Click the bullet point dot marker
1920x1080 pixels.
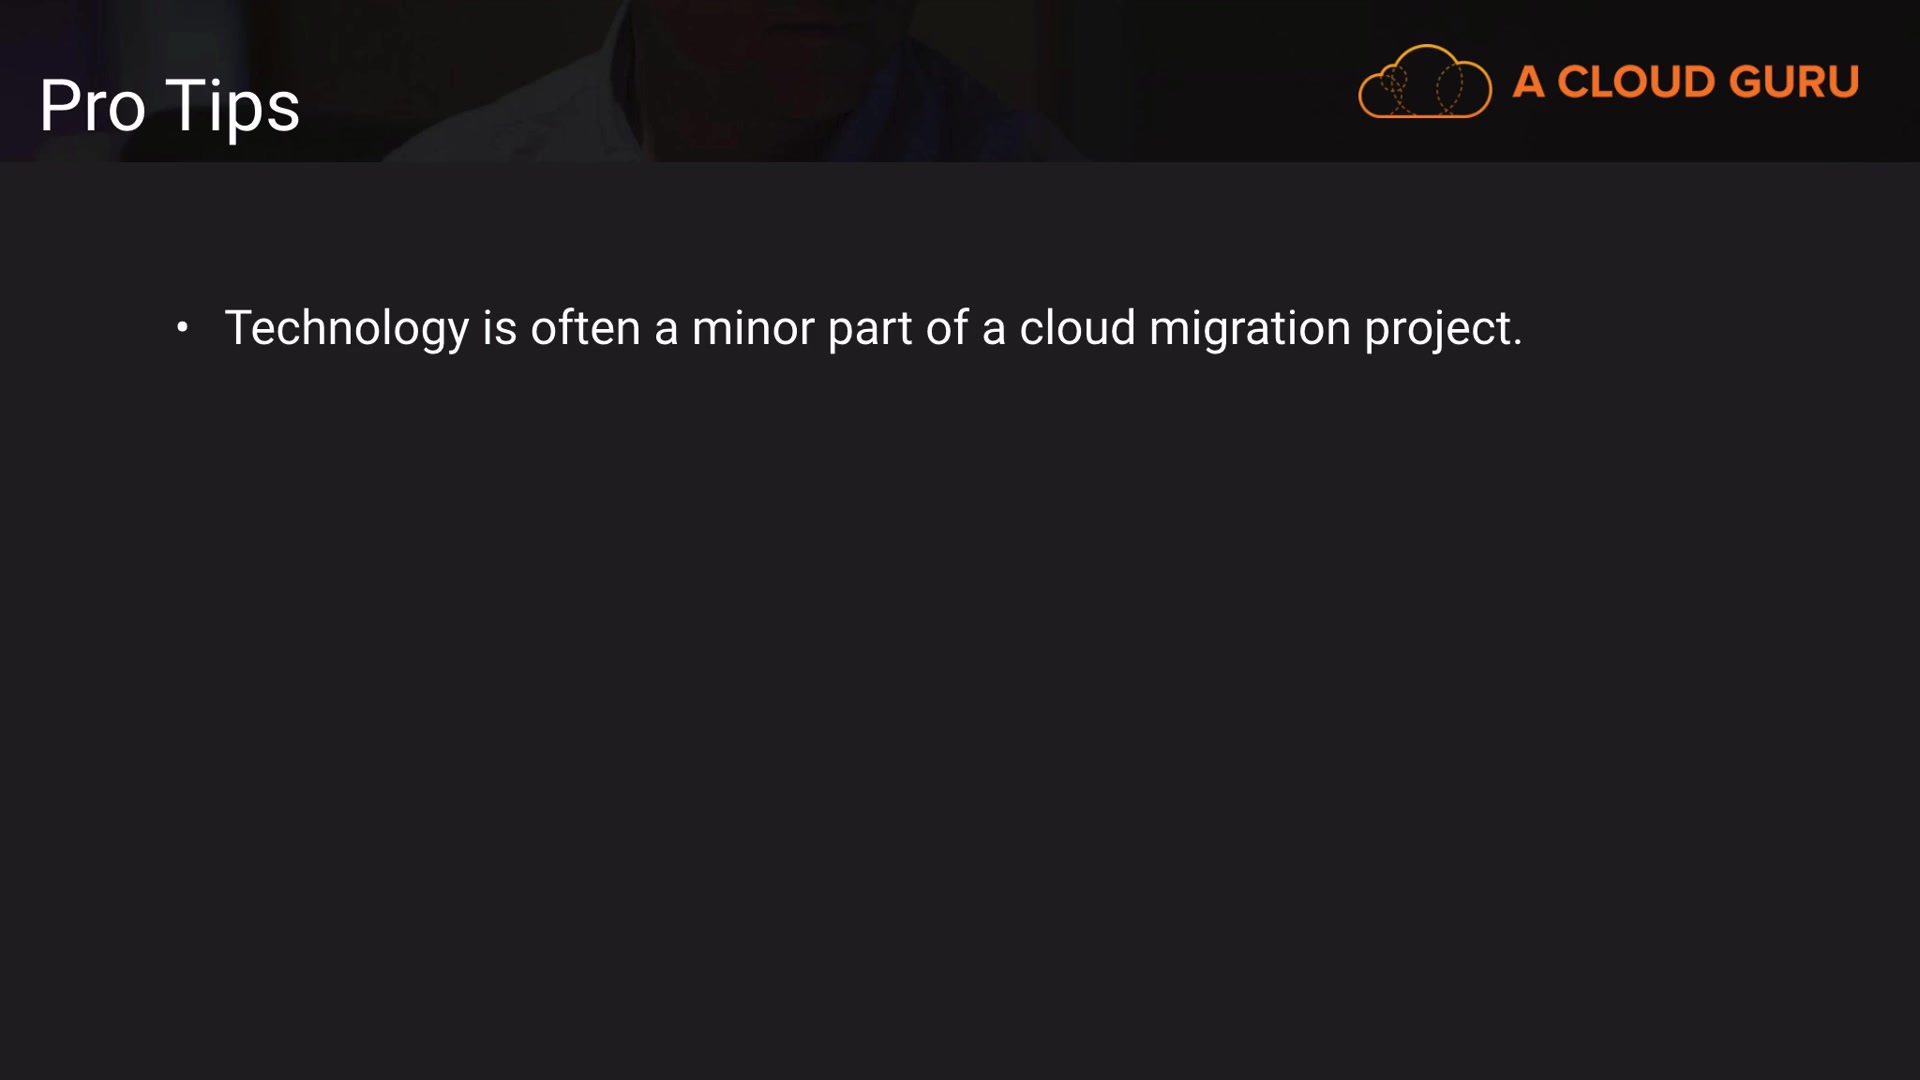(x=182, y=327)
